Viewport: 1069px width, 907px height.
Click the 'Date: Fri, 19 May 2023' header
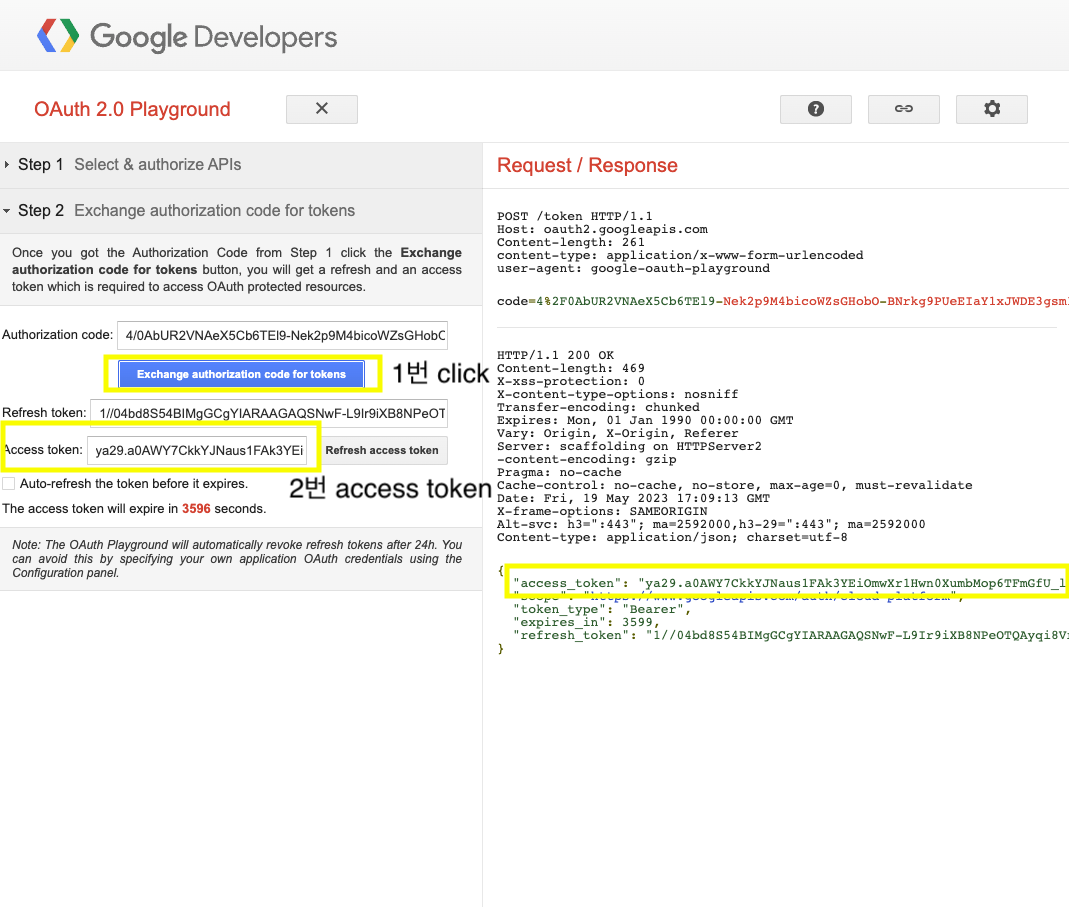(x=633, y=499)
